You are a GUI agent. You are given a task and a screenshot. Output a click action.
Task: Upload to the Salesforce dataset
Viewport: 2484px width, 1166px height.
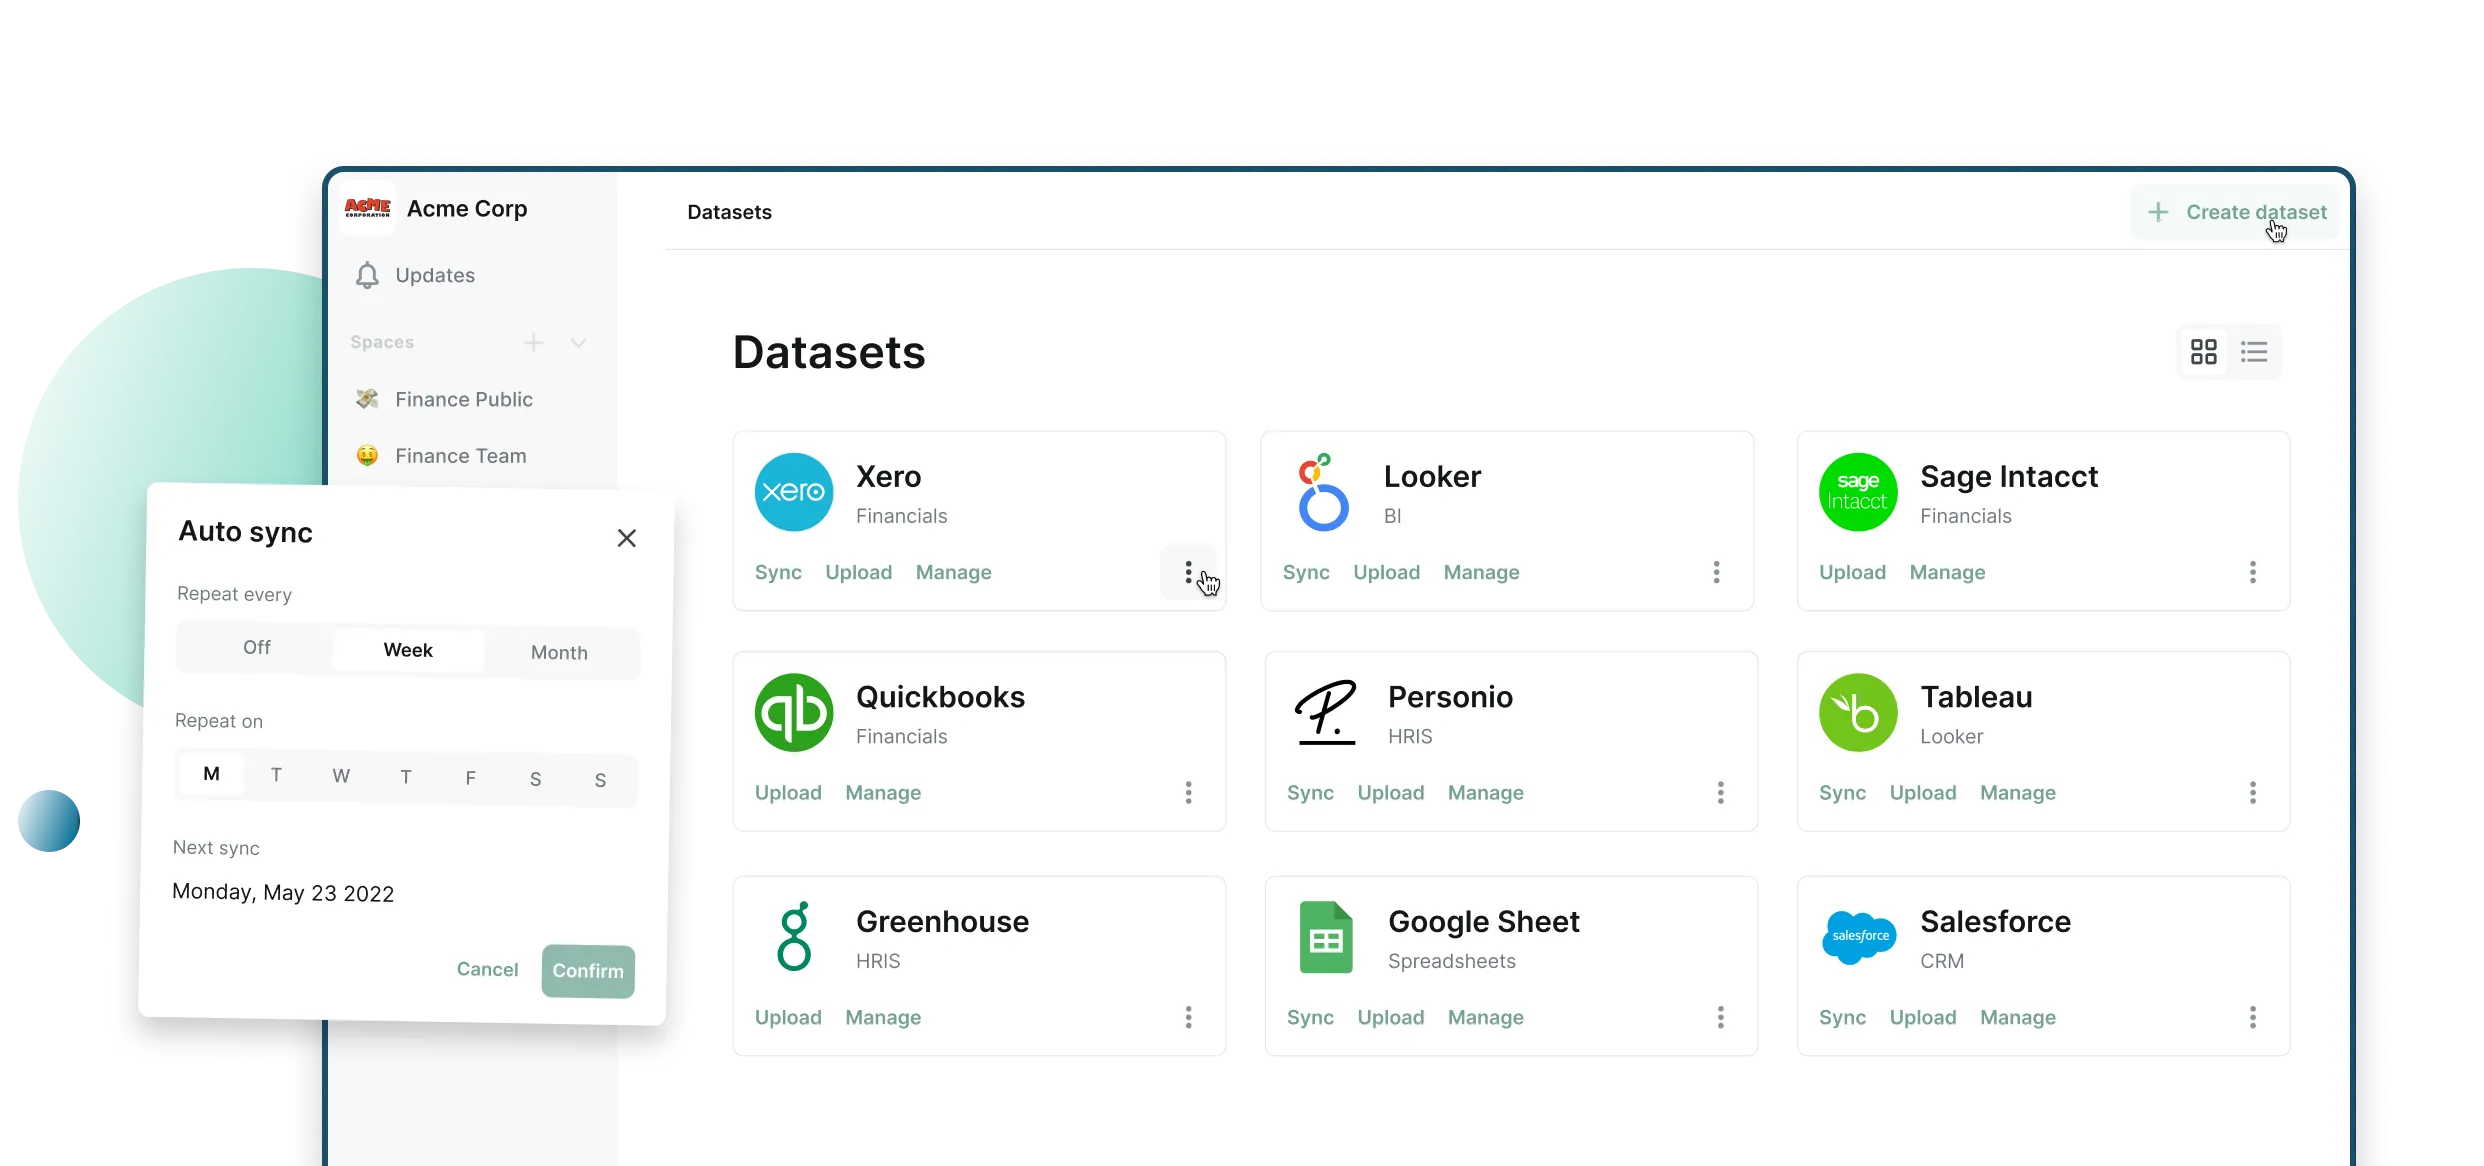pos(1922,1017)
